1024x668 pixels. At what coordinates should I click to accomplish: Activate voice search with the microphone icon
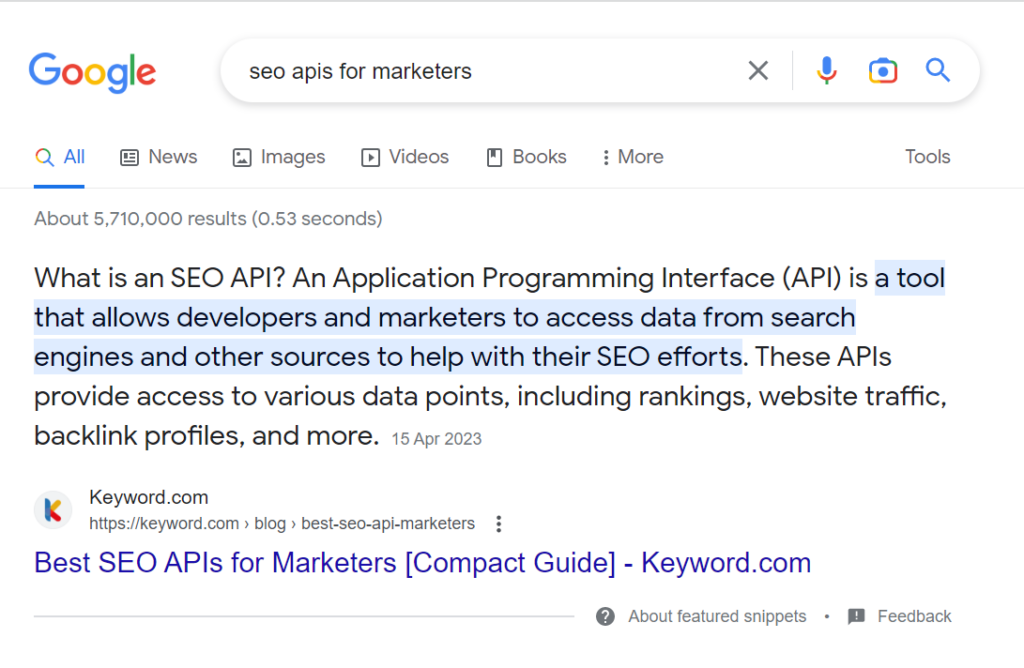[826, 70]
